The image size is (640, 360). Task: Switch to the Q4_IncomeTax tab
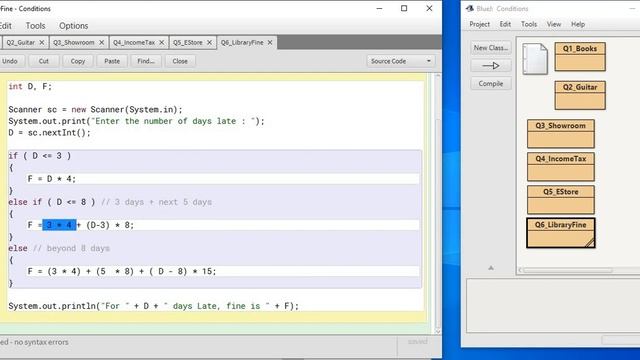point(134,42)
